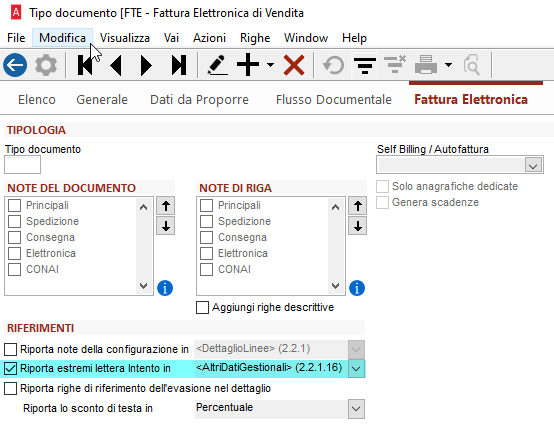Check Riporta righe di riferimento dell'evasione

coord(11,388)
